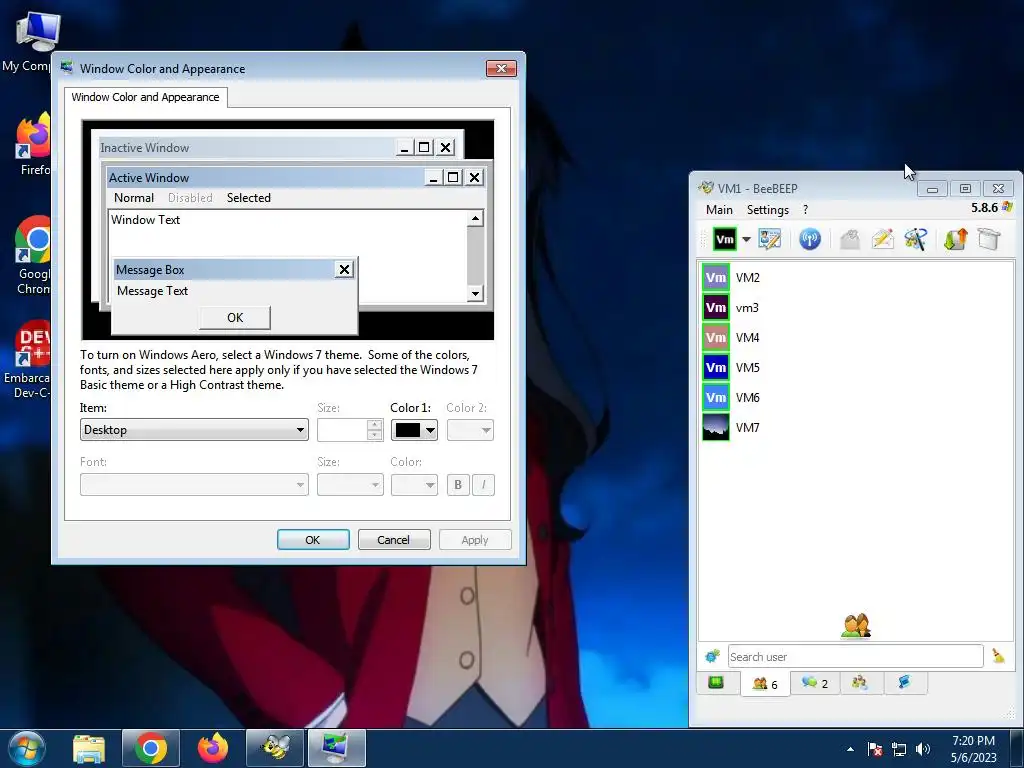The image size is (1024, 768).
Task: Click the blue broadcast antenna icon
Action: coord(810,239)
